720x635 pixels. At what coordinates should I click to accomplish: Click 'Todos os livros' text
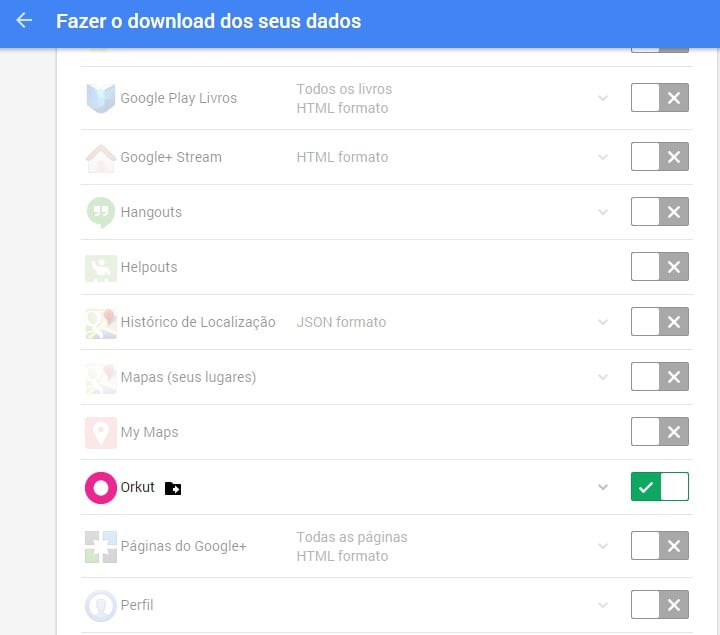click(x=344, y=89)
